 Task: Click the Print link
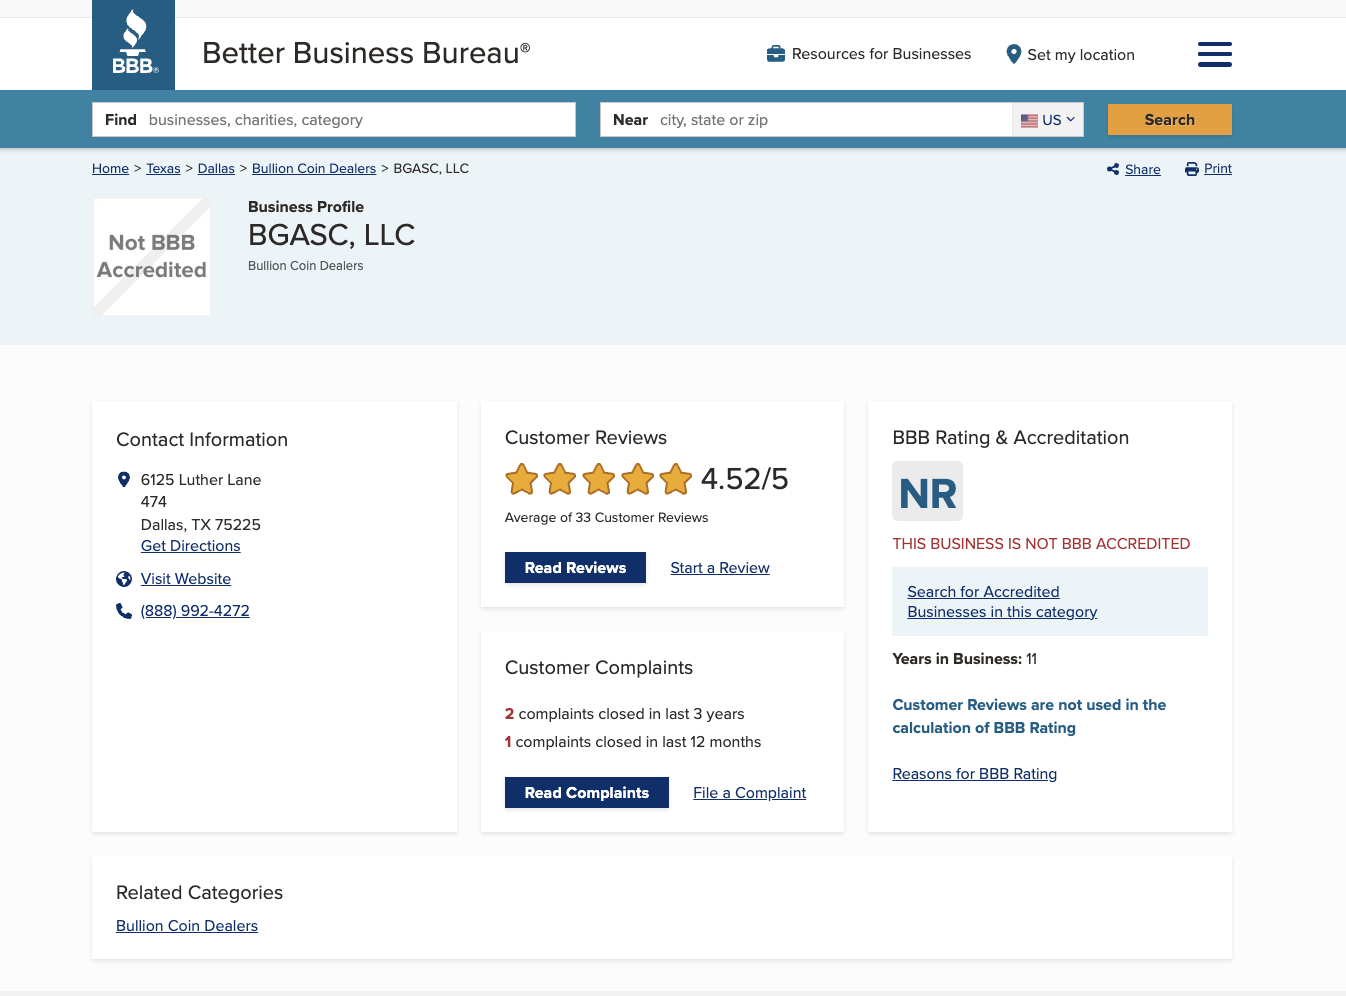coord(1217,169)
